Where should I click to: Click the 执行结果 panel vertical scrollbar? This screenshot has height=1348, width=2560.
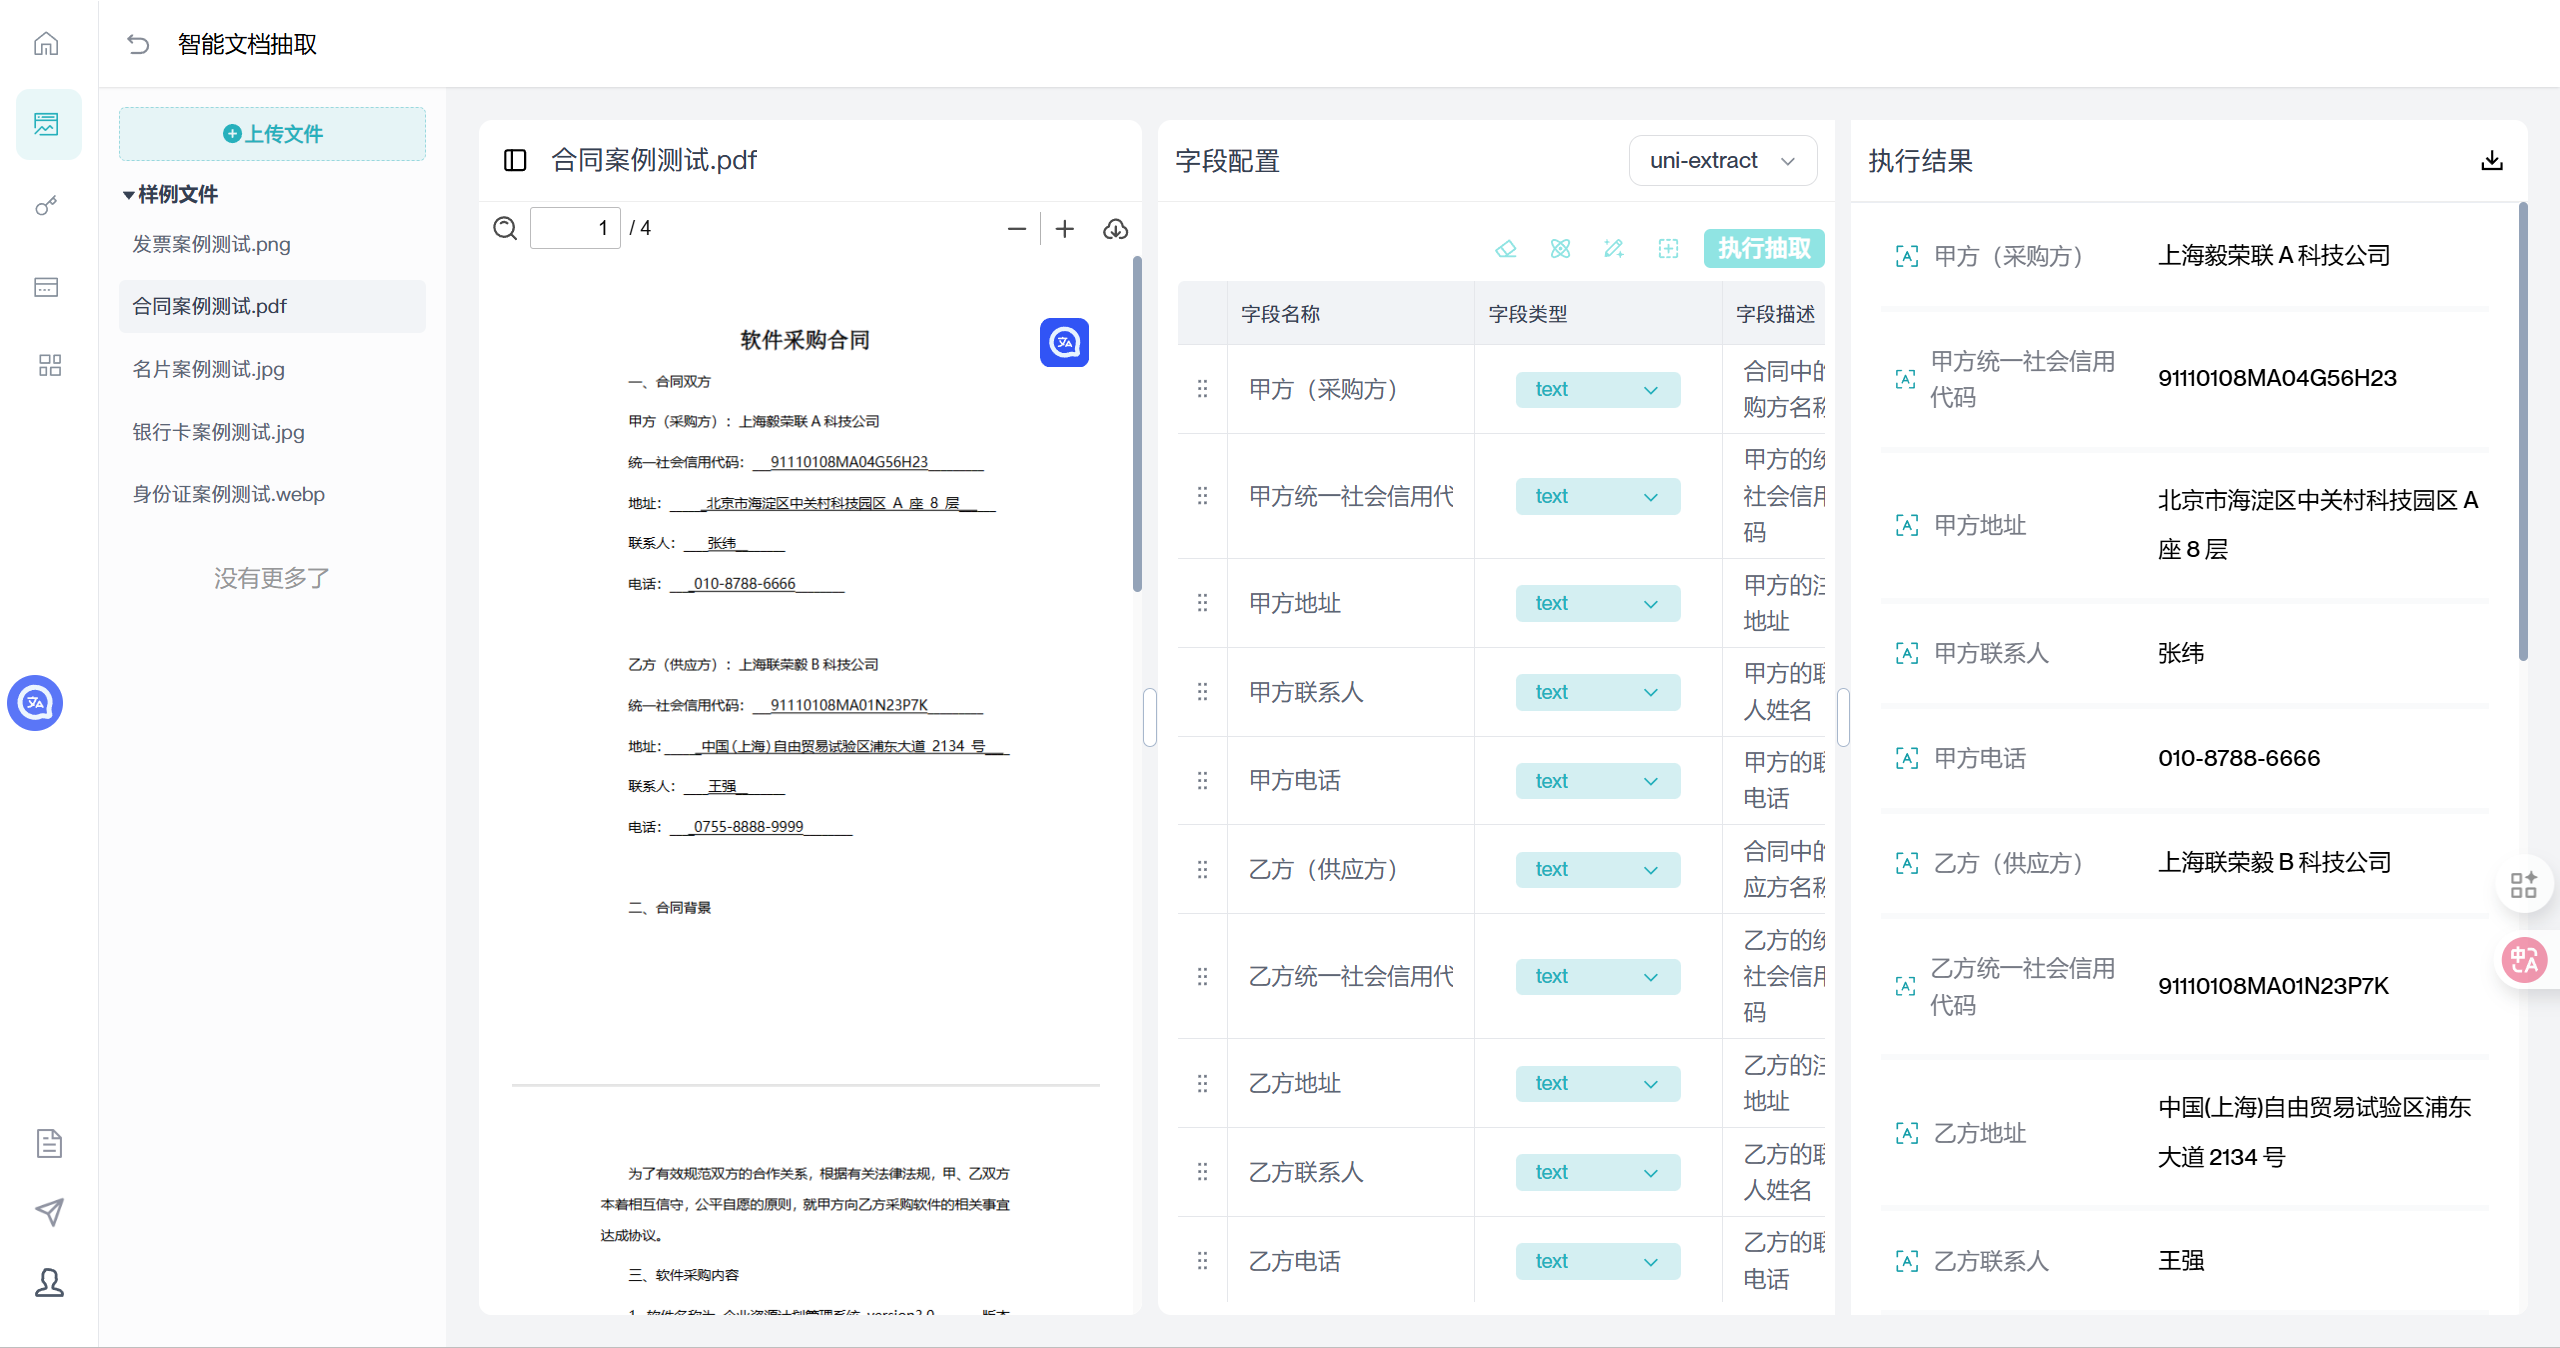click(2522, 430)
